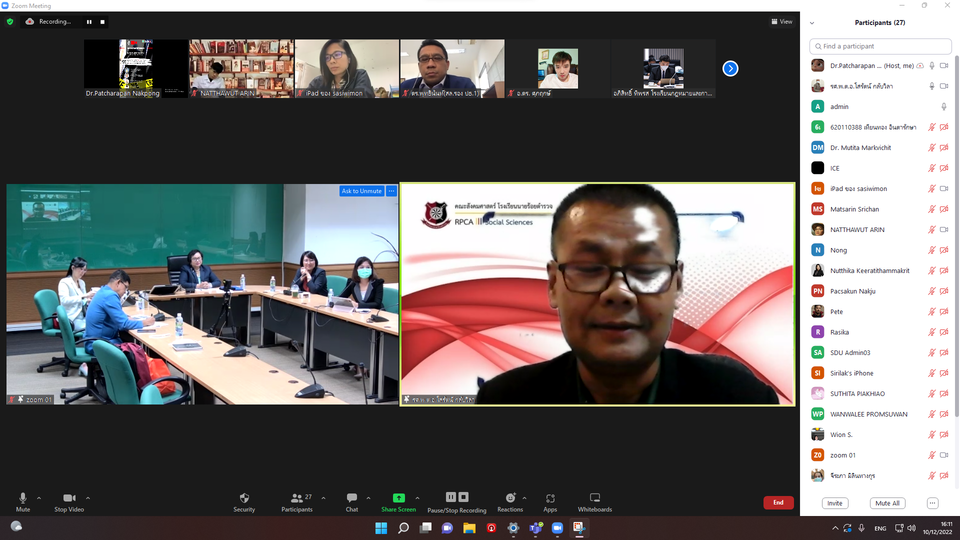Expand audio options arrow beside Mute
The image size is (960, 540).
point(39,497)
